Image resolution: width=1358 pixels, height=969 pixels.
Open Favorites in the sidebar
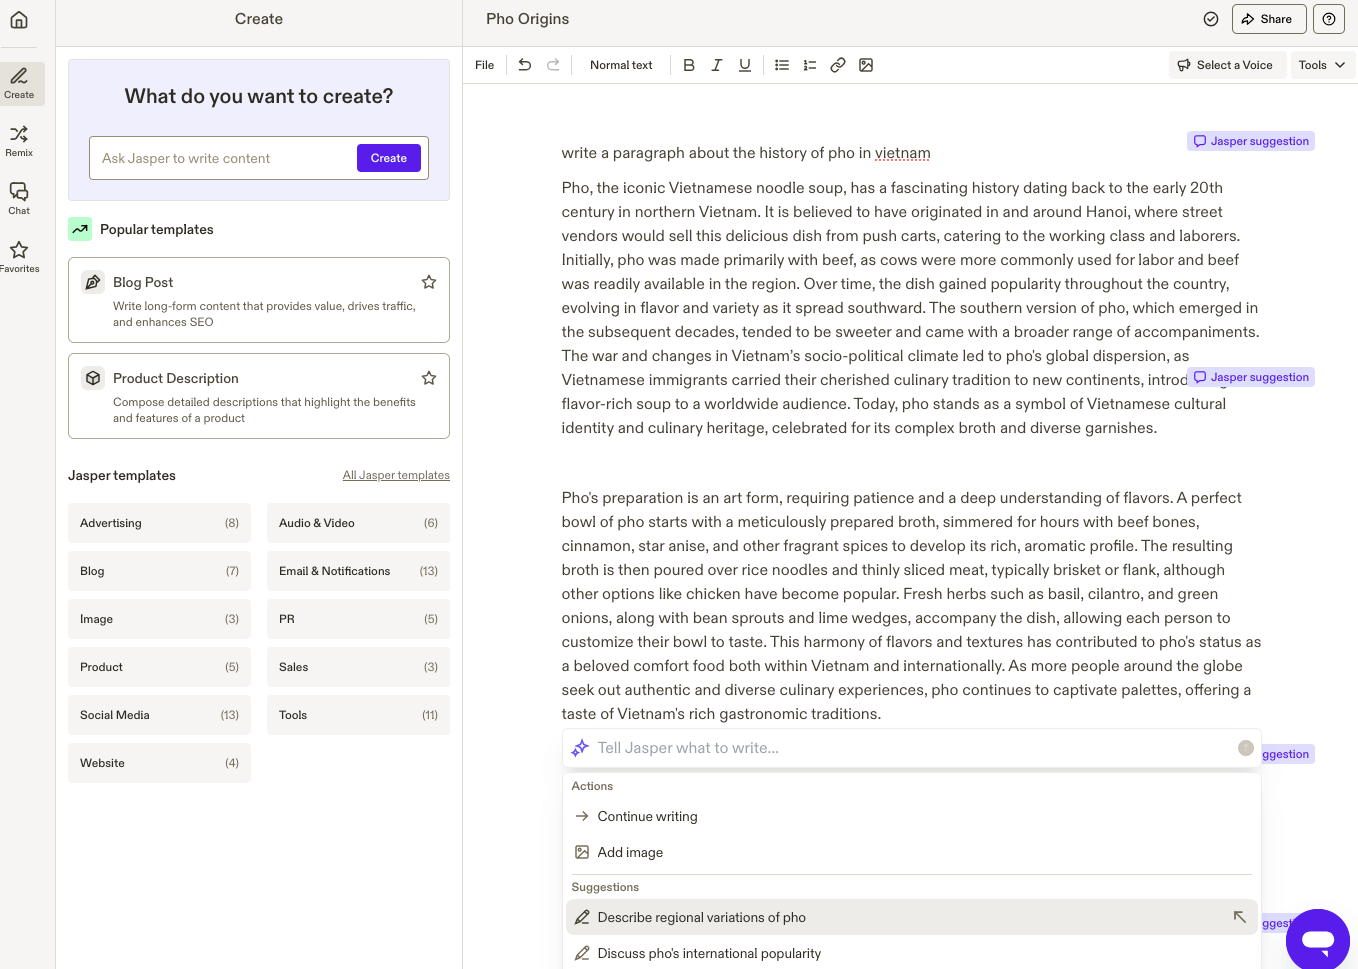pyautogui.click(x=19, y=256)
